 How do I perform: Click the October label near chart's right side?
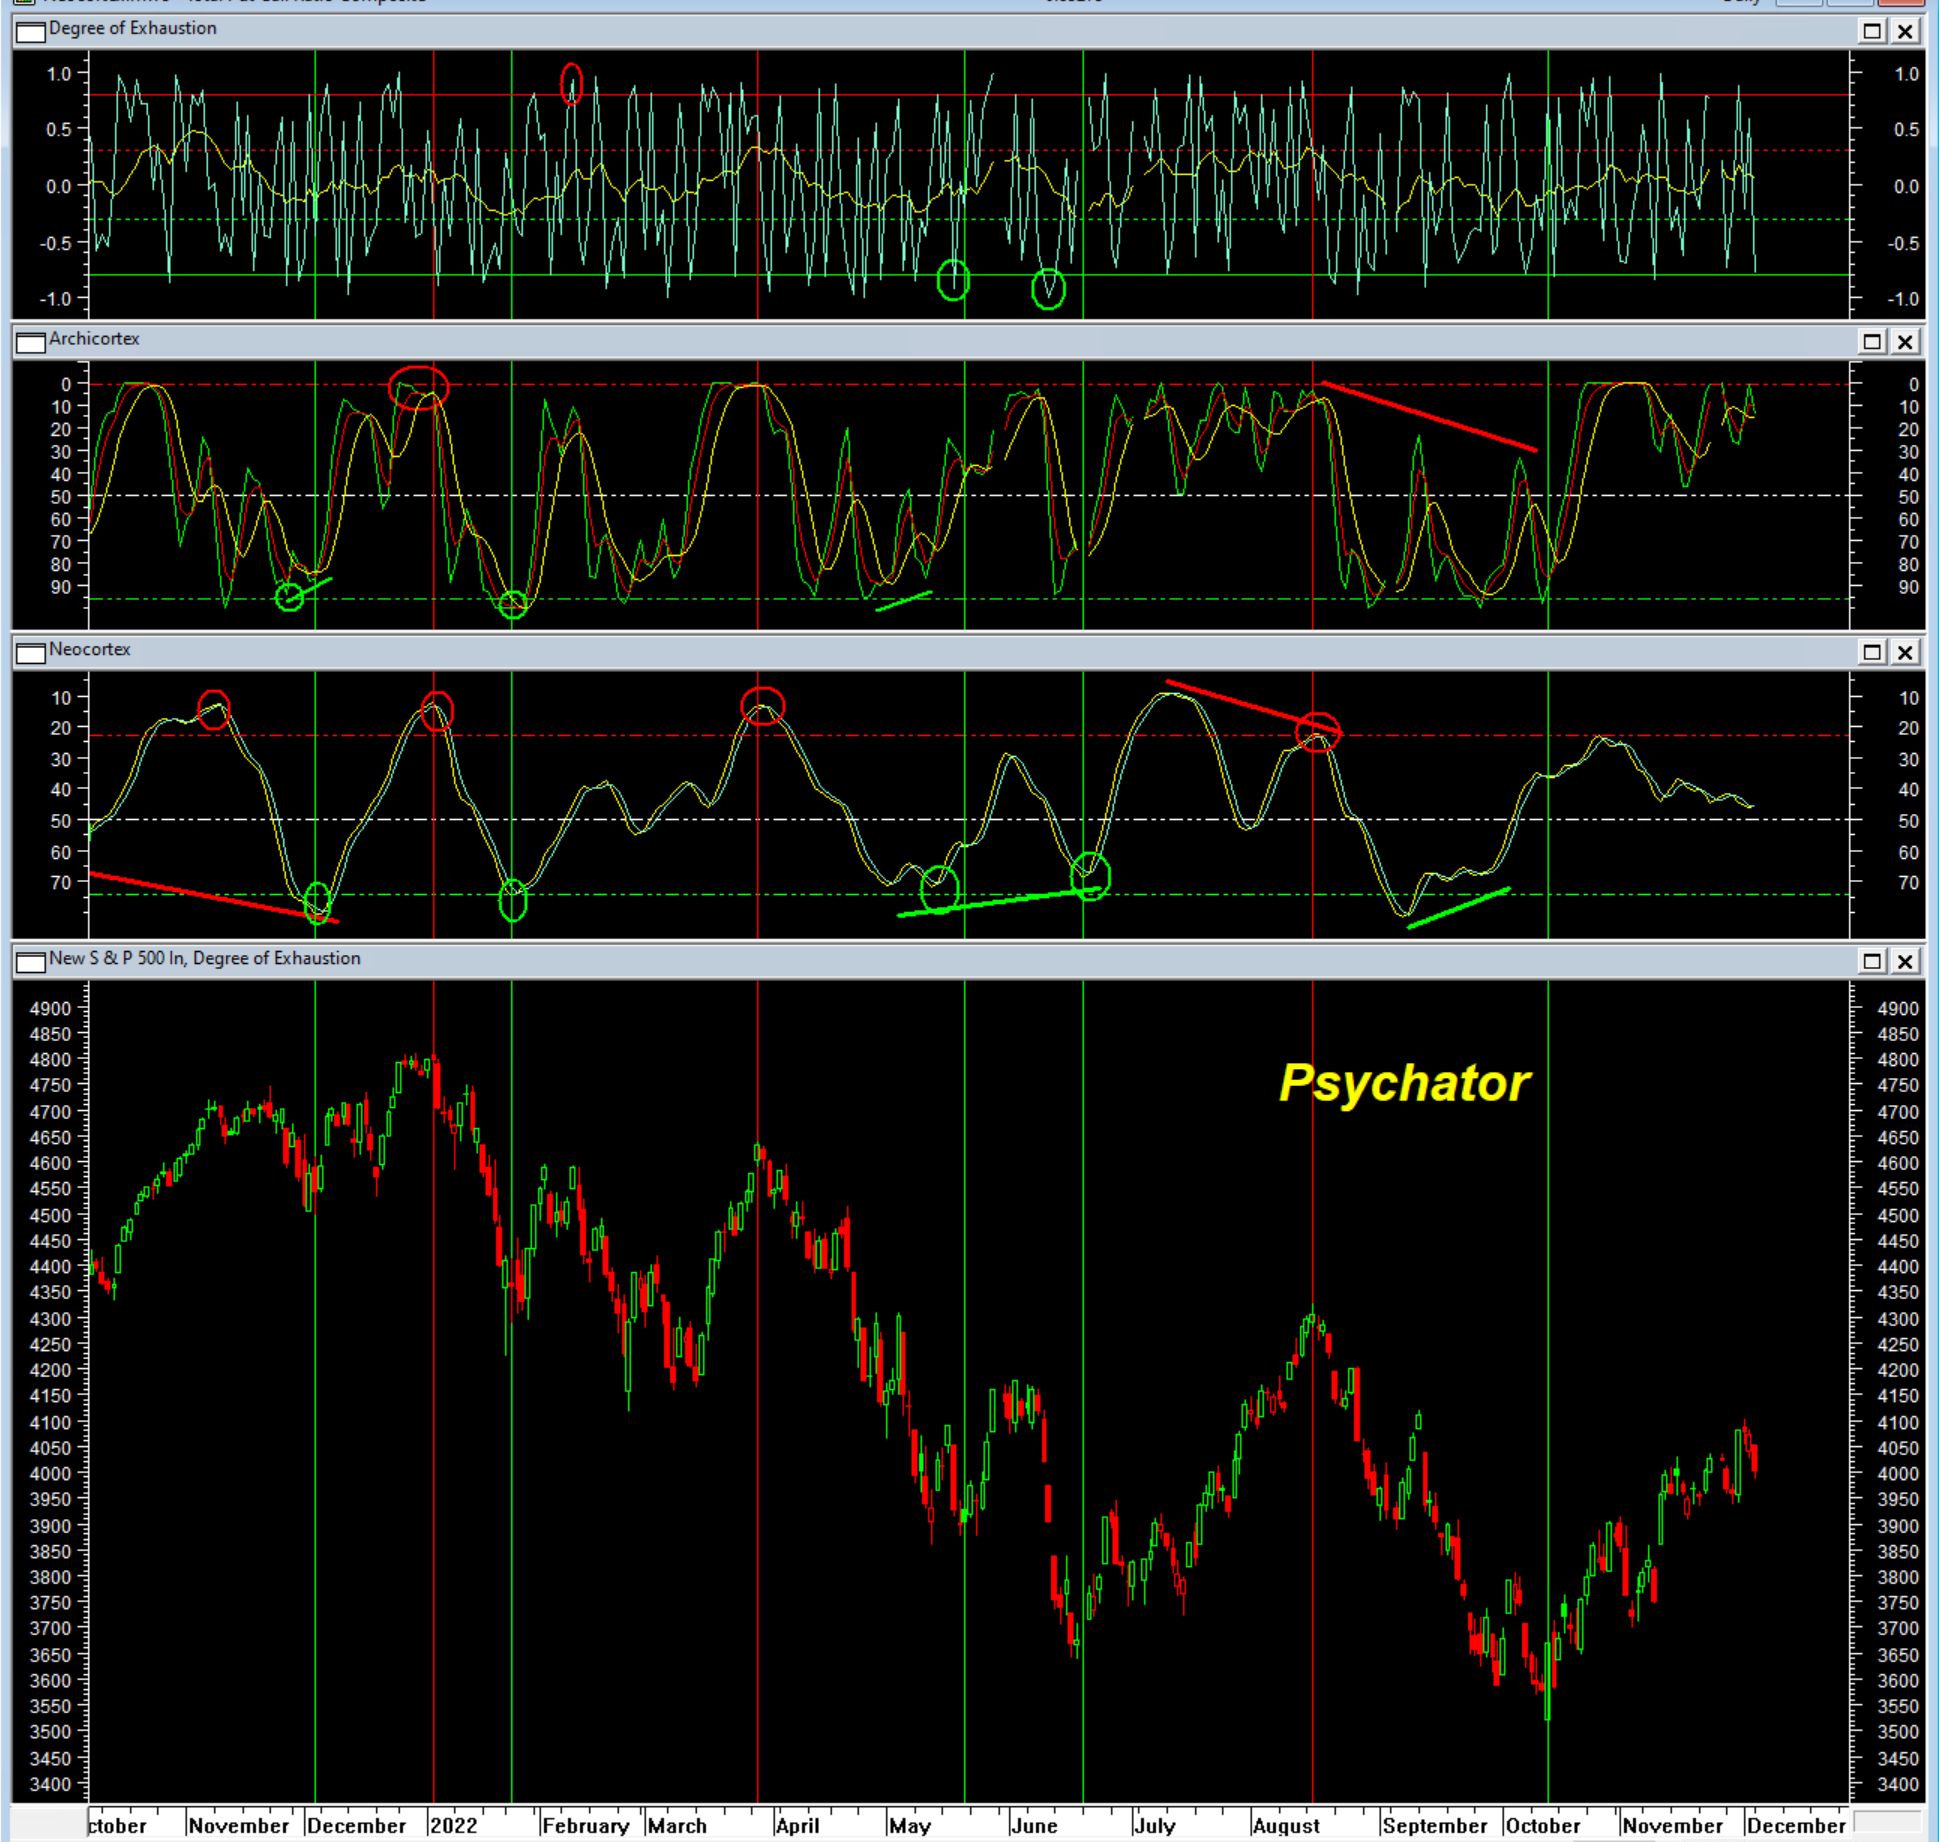coord(1542,1826)
